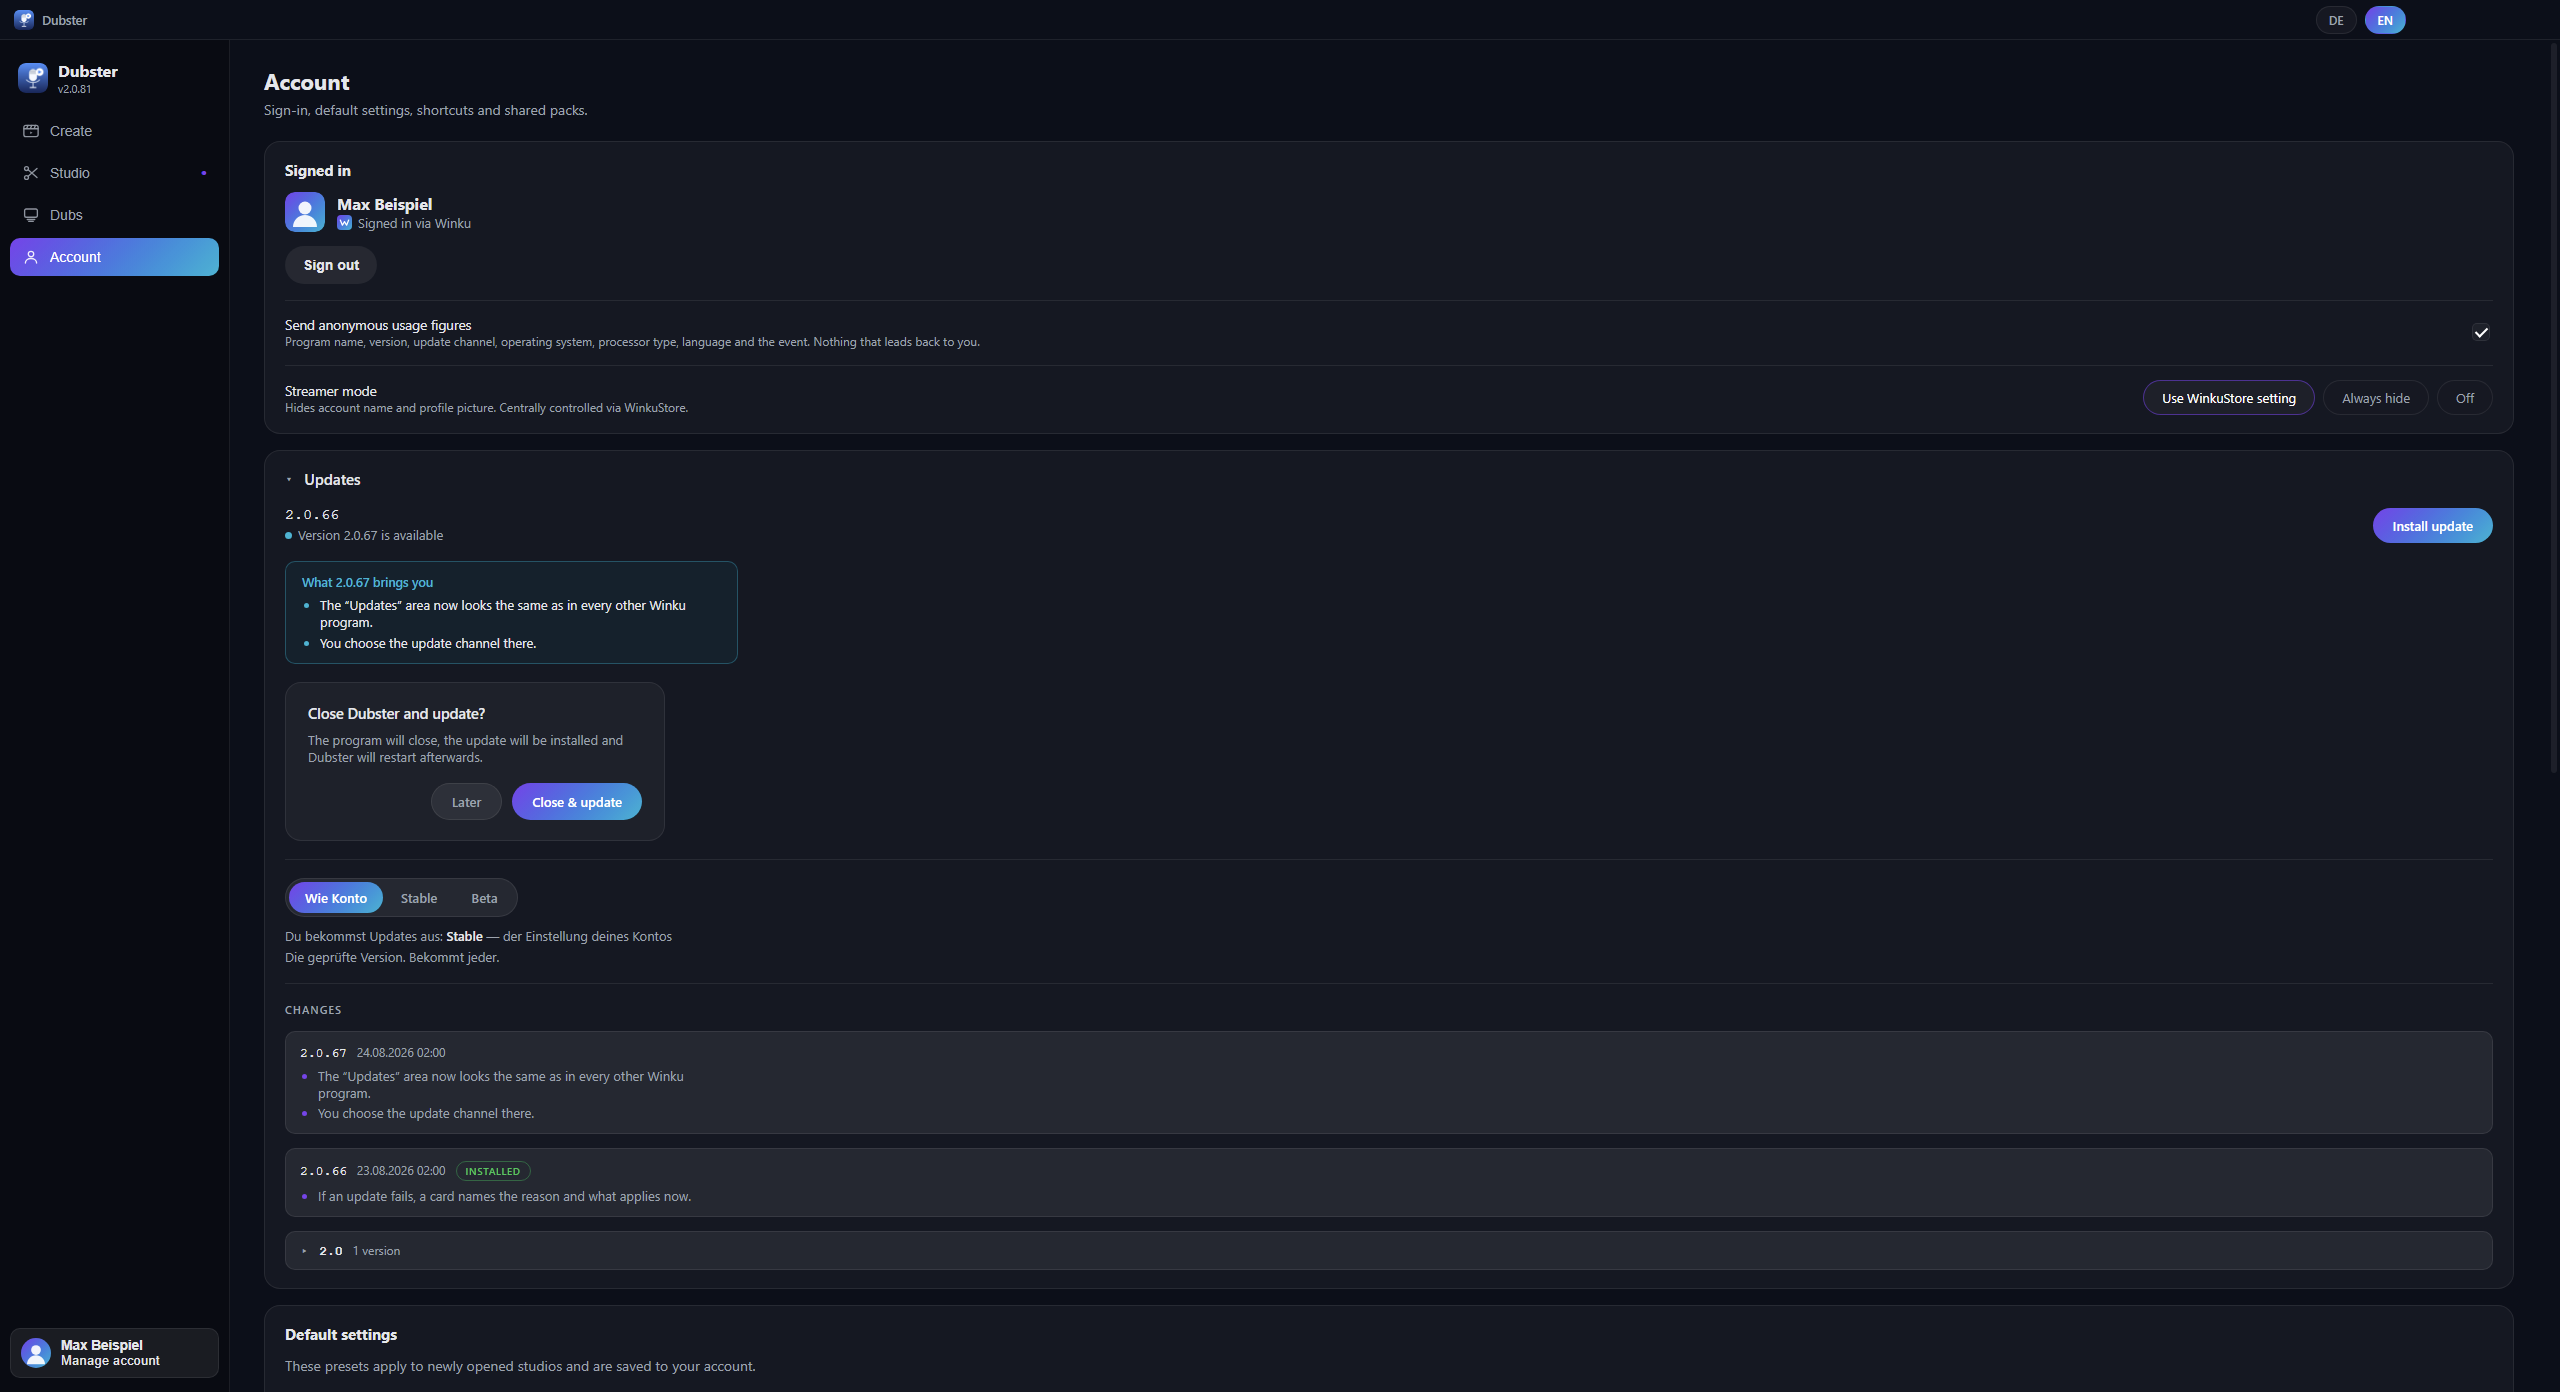Open Create in the sidebar
2560x1392 pixels.
[x=114, y=131]
